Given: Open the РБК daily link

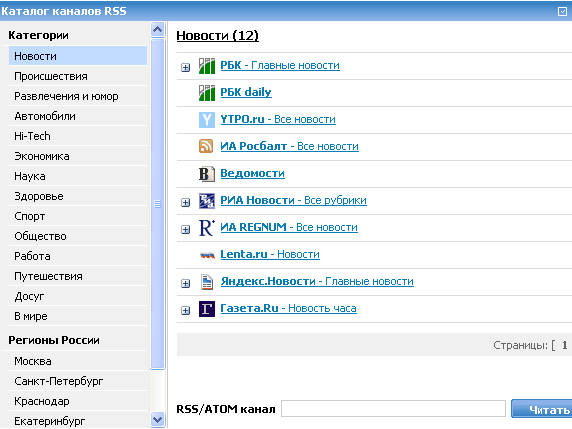Looking at the screenshot, I should point(246,92).
